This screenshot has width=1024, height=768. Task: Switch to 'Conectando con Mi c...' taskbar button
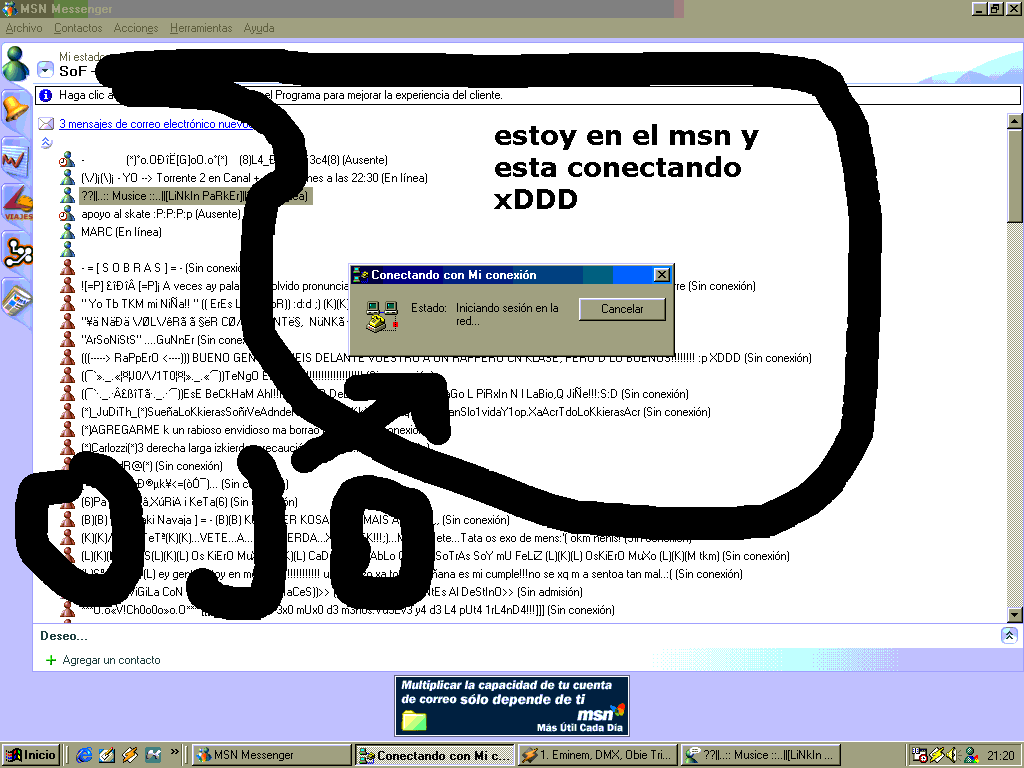tap(435, 755)
